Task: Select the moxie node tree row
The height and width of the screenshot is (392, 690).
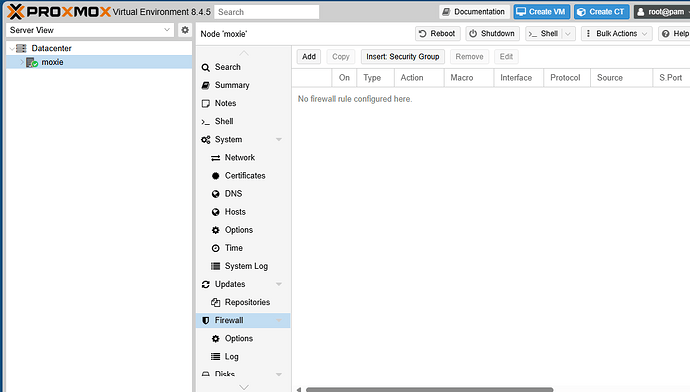Action: click(99, 62)
